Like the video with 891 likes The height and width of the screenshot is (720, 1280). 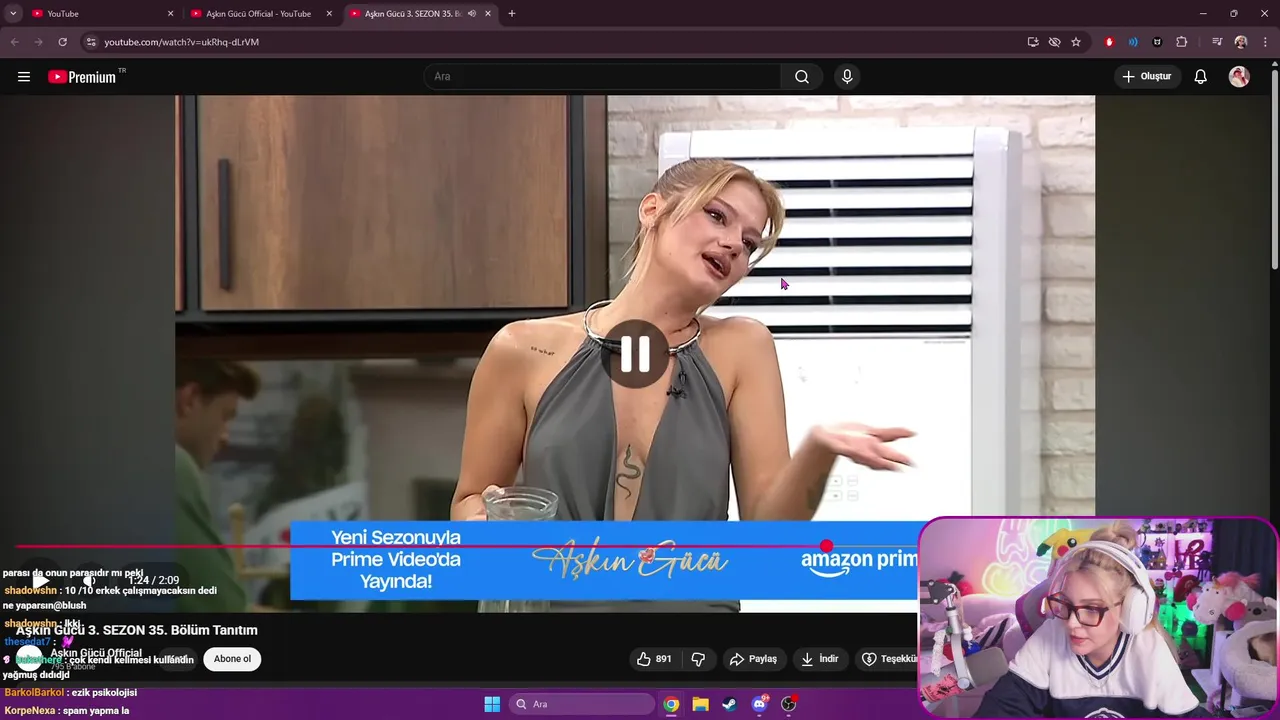654,659
